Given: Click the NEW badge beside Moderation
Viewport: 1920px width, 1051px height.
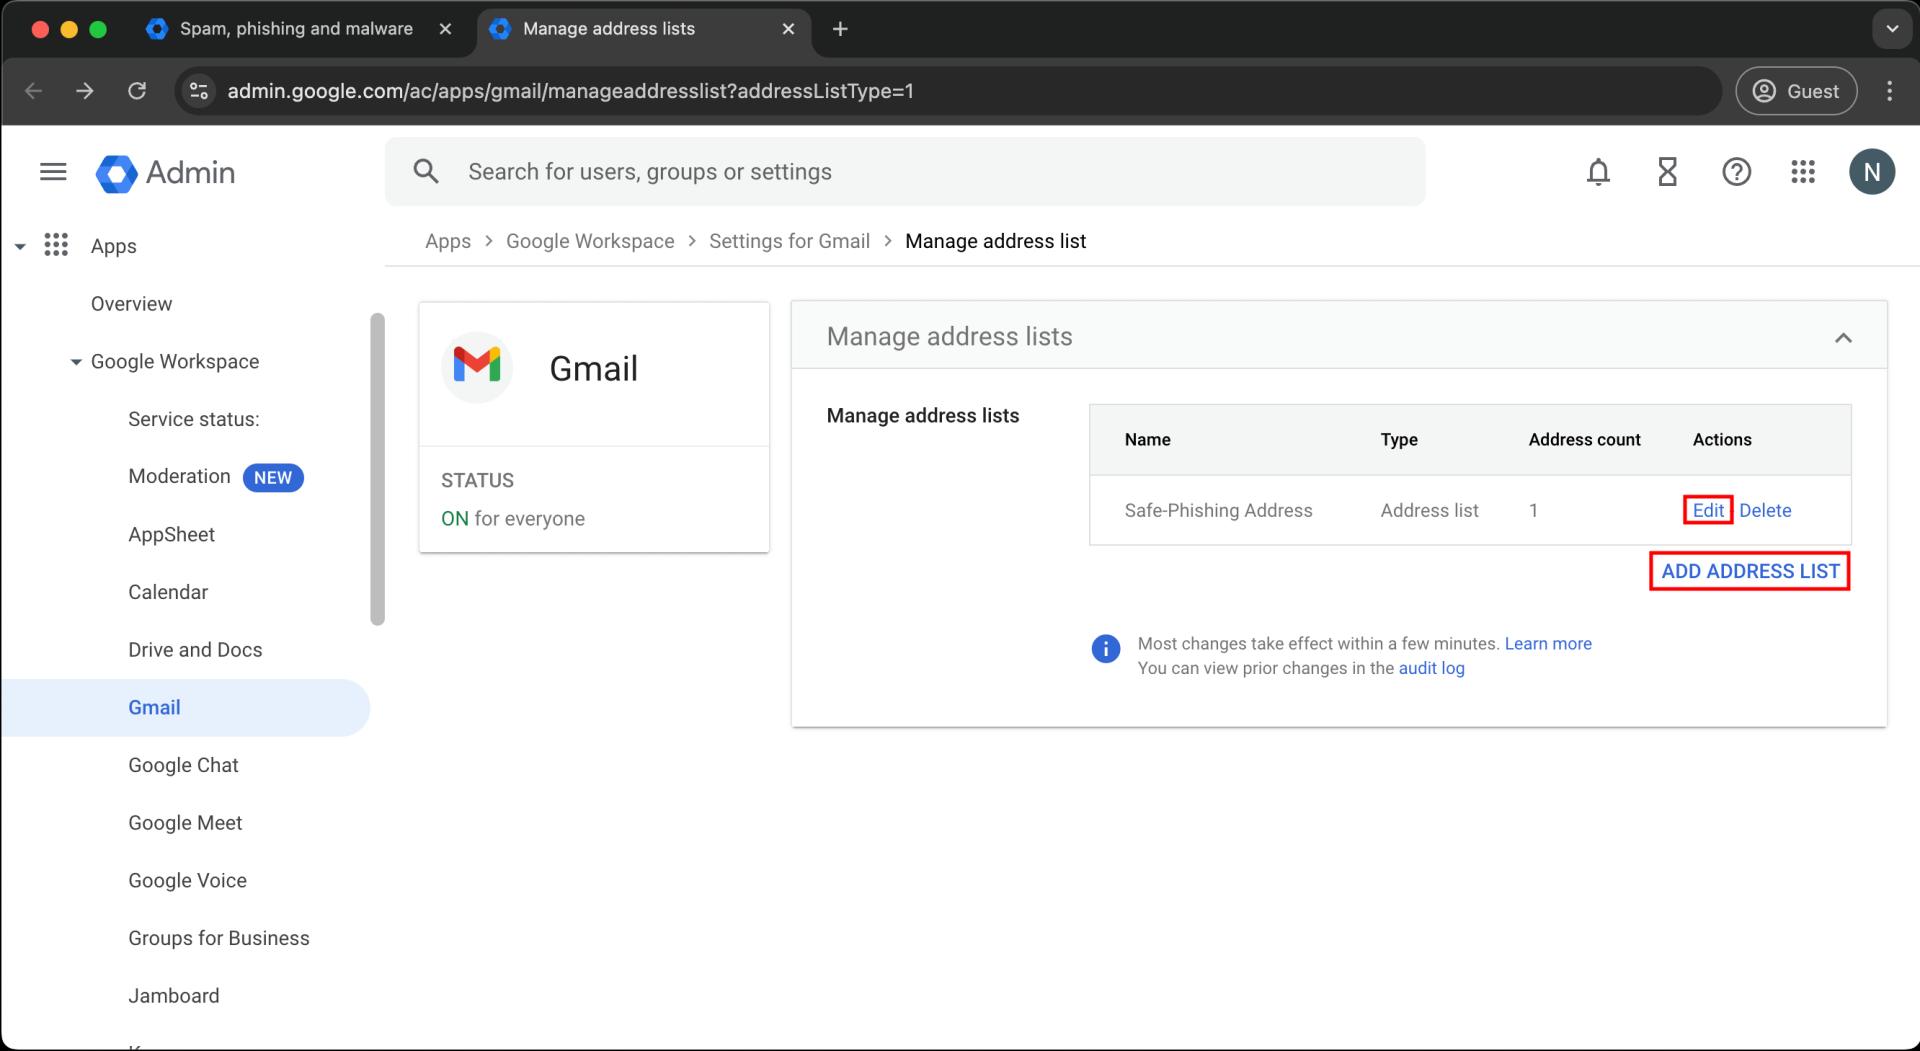Looking at the screenshot, I should coord(273,478).
